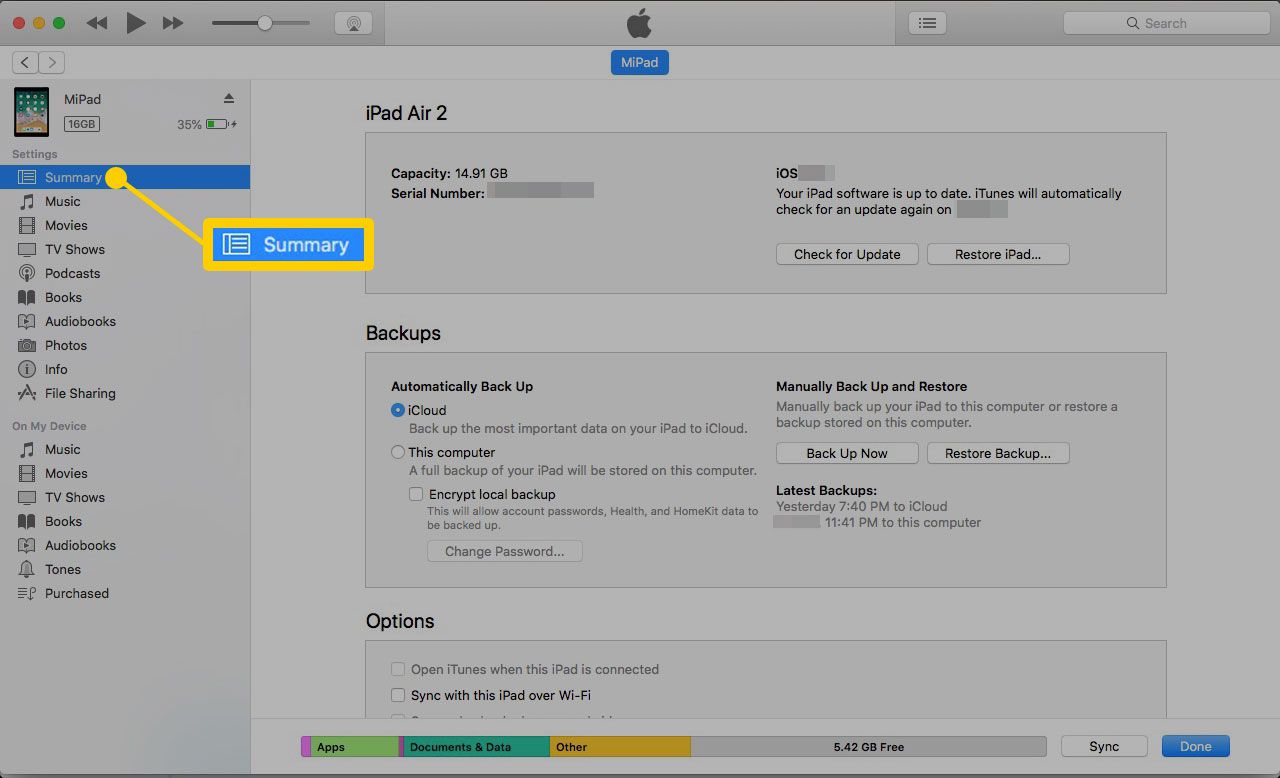Click the 16GB capacity badge
1280x778 pixels.
point(82,124)
